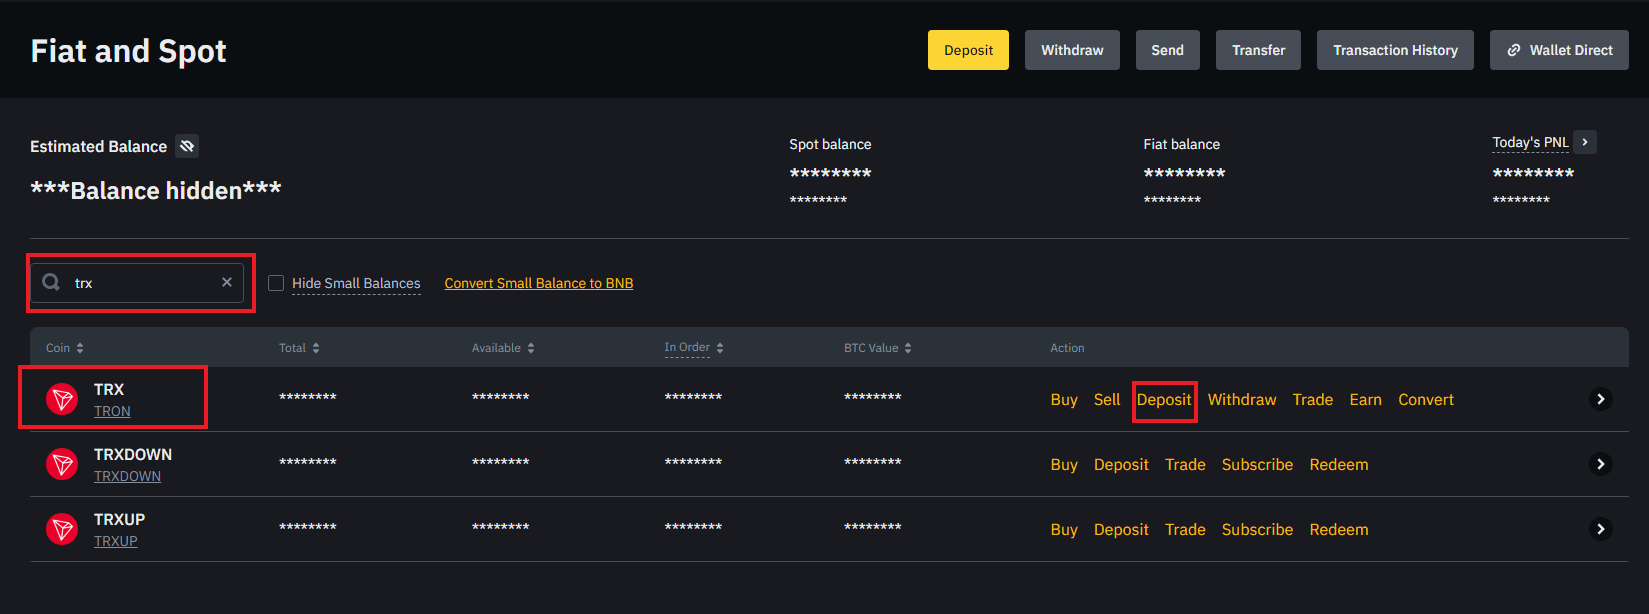This screenshot has width=1649, height=614.
Task: Click Trade in the TRXUP row
Action: [1185, 529]
